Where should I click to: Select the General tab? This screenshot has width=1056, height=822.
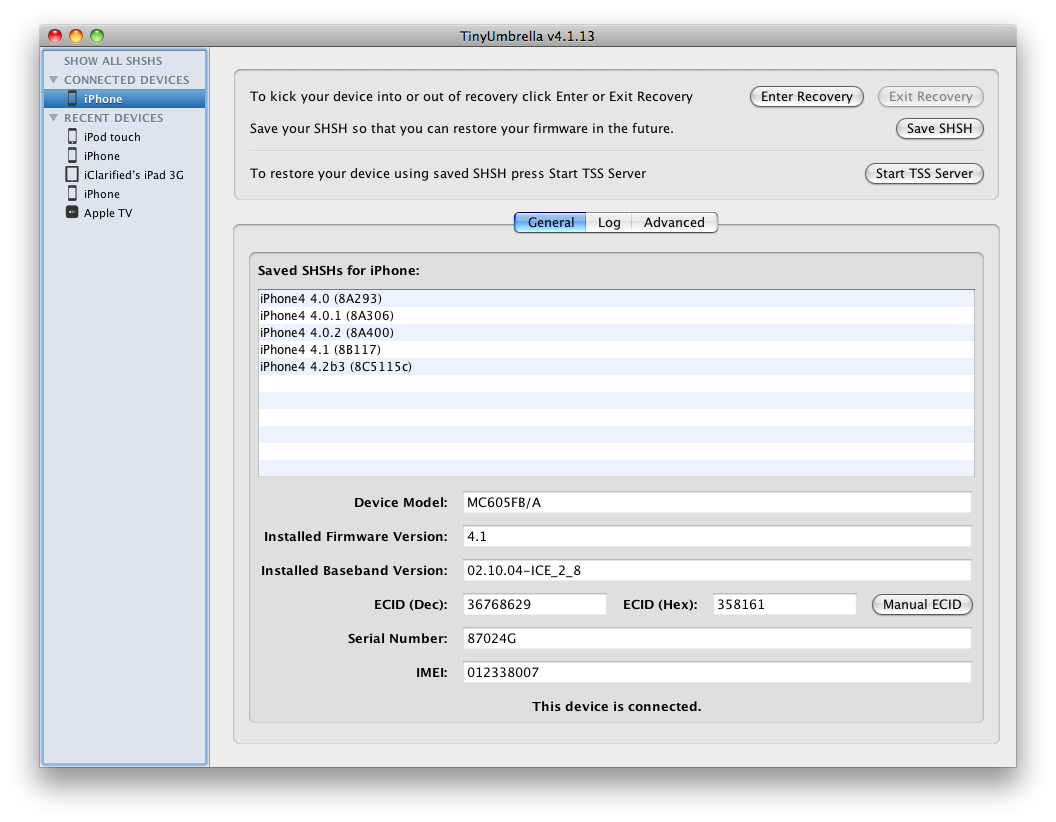point(550,222)
